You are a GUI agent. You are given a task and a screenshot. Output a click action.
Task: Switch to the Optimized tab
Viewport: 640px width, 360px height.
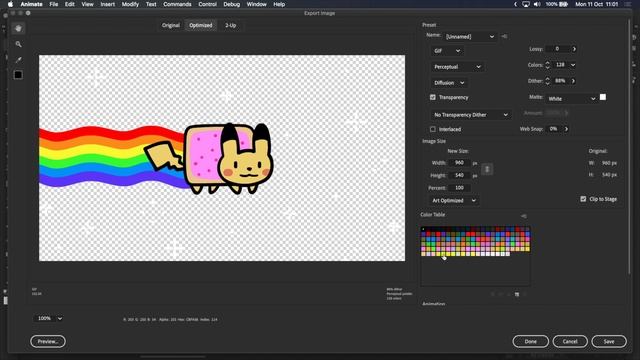click(200, 25)
